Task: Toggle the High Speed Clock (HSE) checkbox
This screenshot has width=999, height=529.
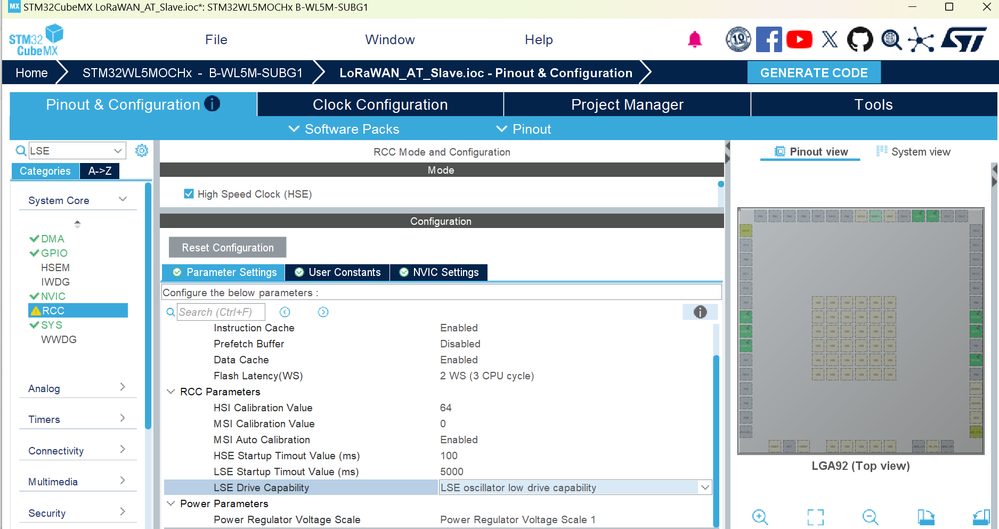Action: coord(189,194)
